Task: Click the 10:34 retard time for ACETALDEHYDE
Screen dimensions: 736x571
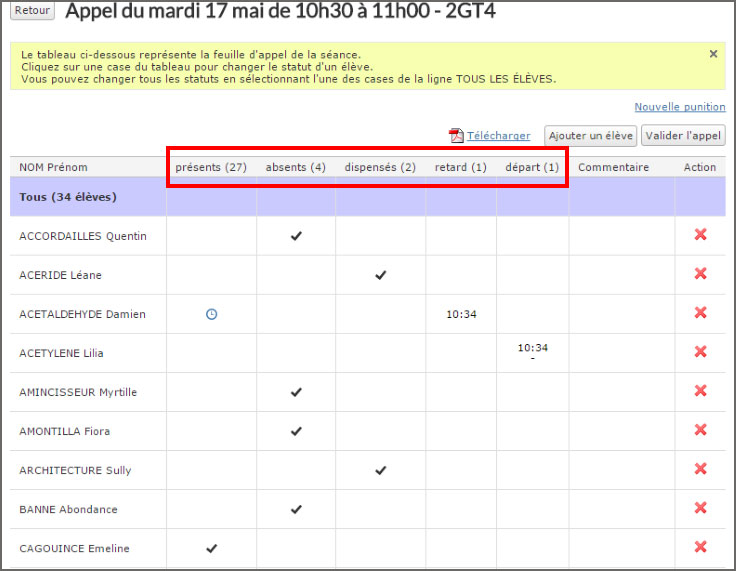Action: [x=461, y=314]
